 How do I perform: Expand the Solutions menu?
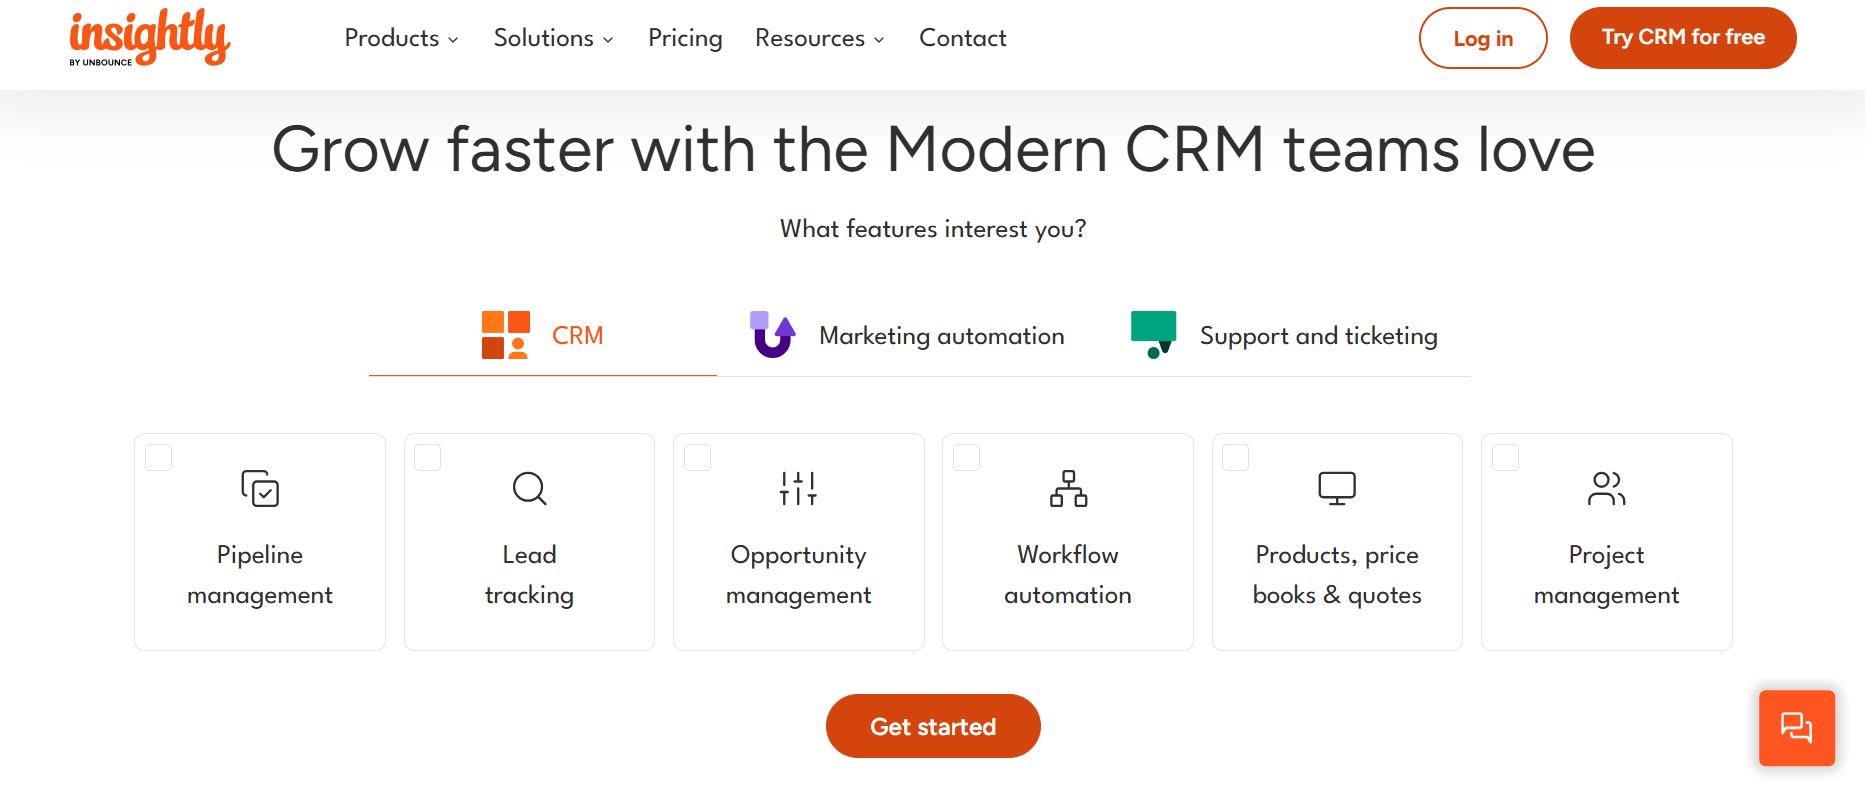tap(553, 38)
